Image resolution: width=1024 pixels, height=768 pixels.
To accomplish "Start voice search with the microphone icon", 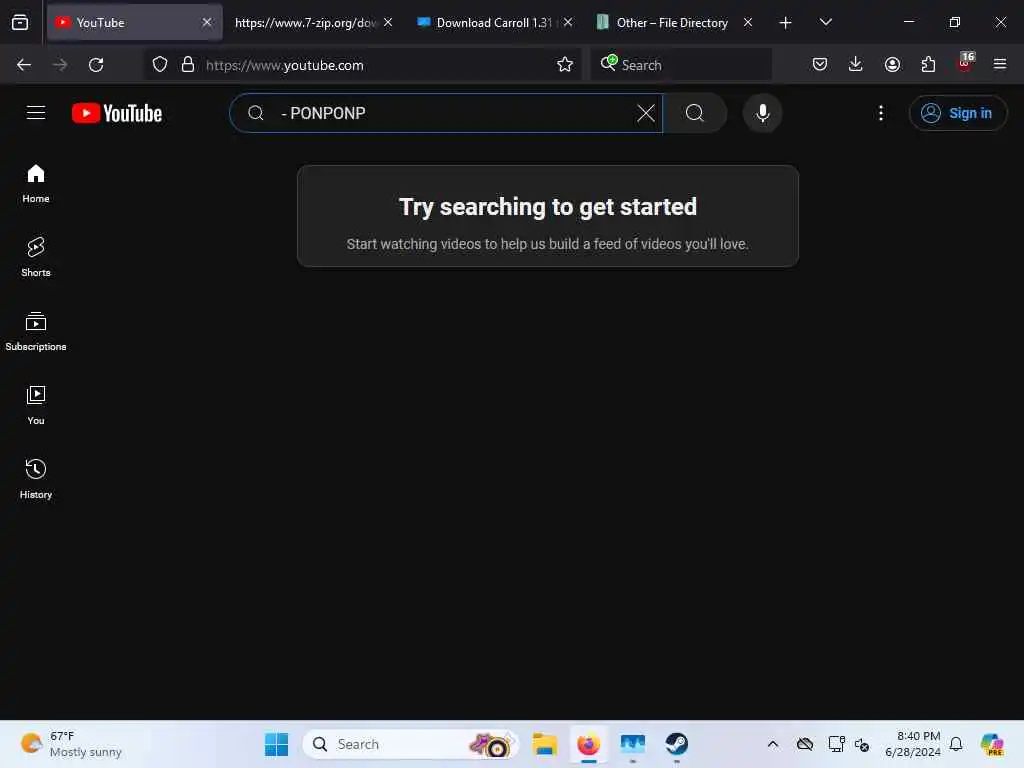I will pyautogui.click(x=762, y=113).
